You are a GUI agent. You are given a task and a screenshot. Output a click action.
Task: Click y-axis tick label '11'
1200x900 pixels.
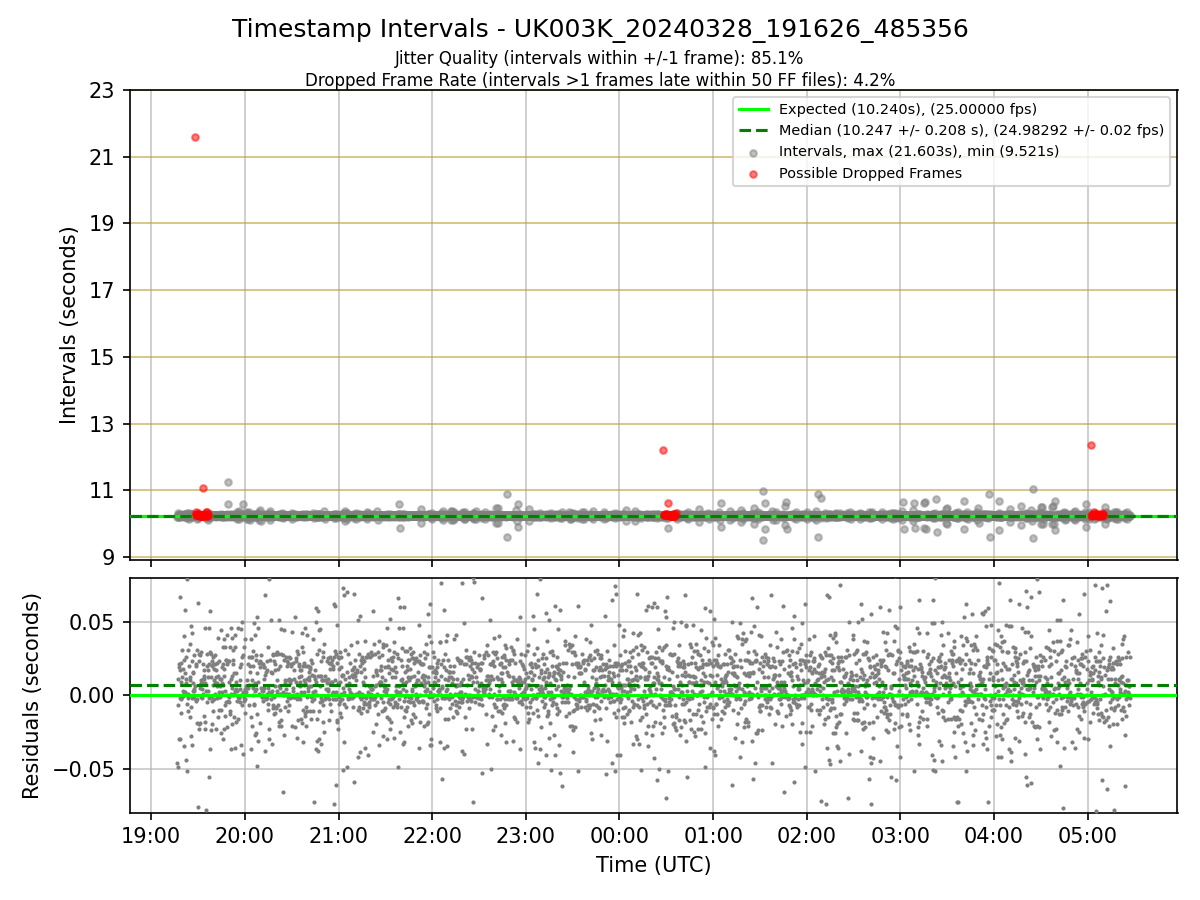(x=103, y=490)
